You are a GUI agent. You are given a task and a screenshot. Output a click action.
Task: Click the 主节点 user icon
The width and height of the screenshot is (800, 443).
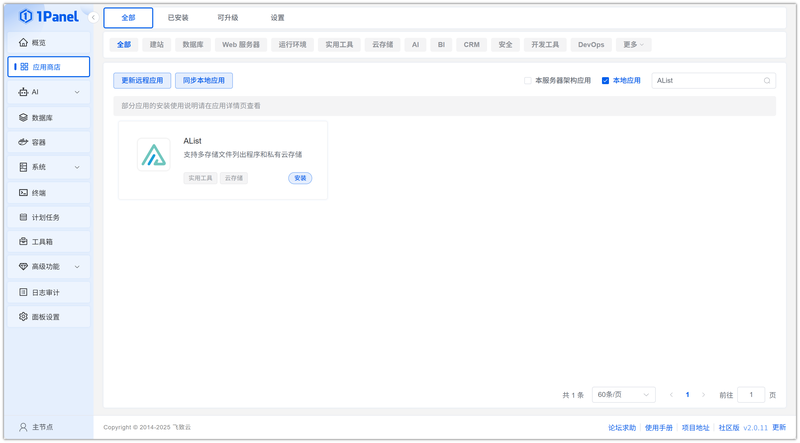23,427
